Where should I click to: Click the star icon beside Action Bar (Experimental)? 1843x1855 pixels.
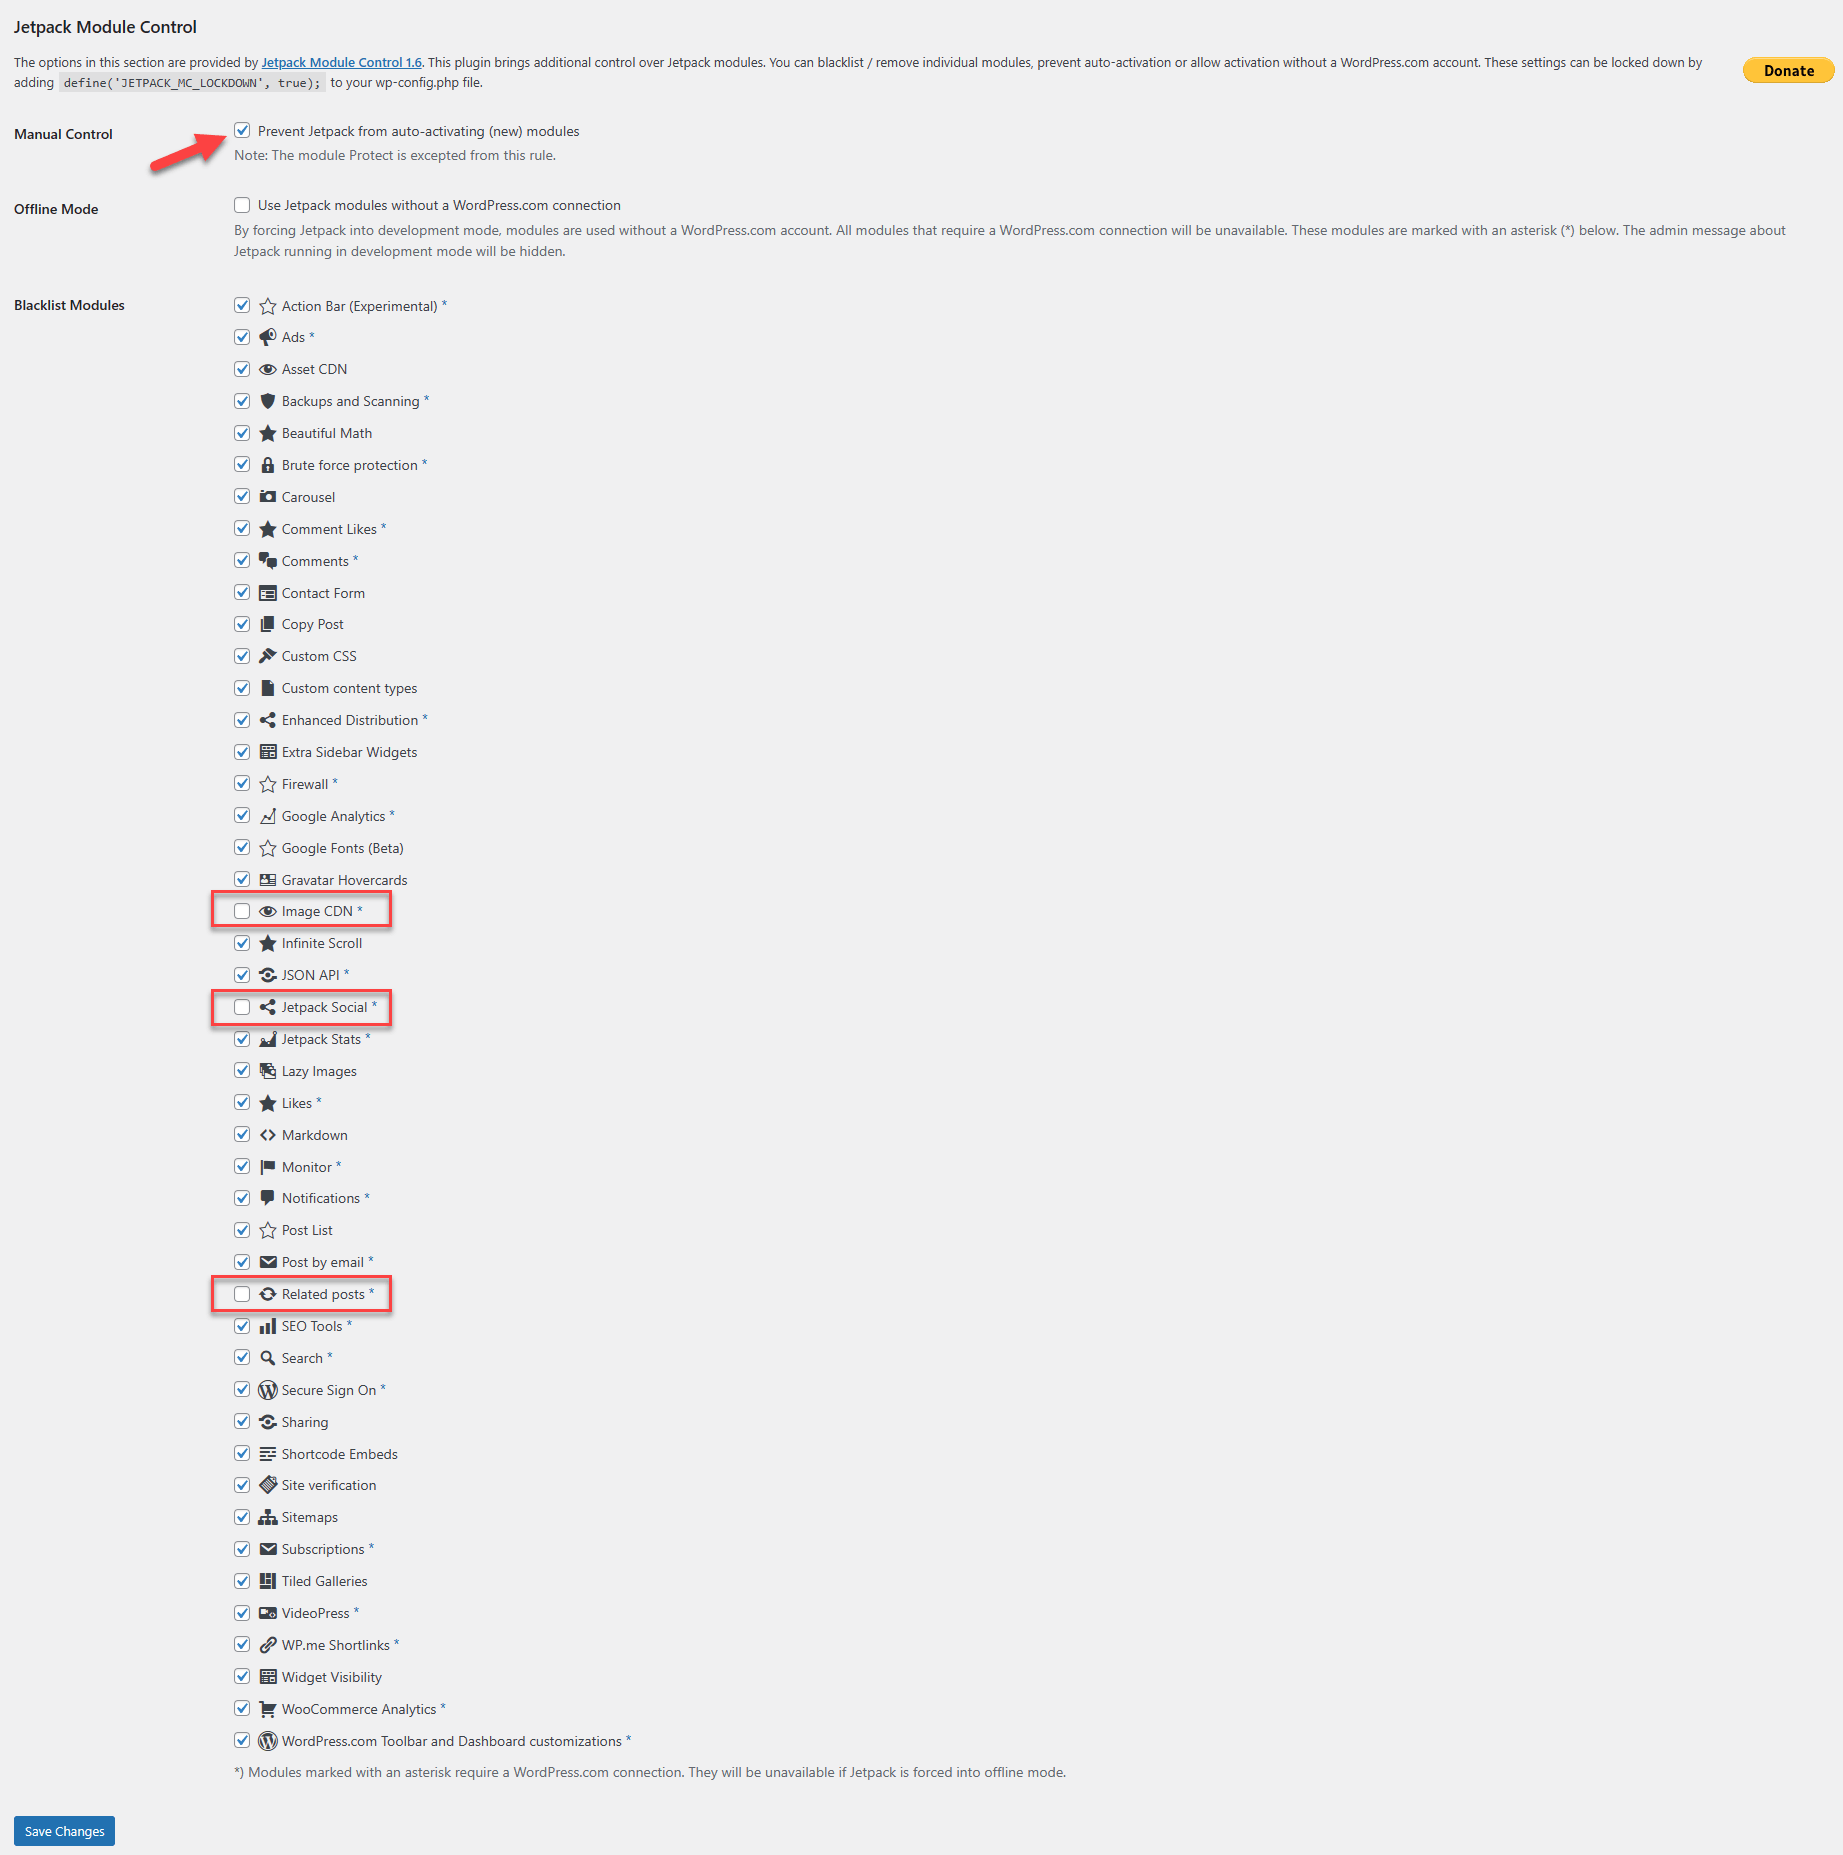point(268,306)
